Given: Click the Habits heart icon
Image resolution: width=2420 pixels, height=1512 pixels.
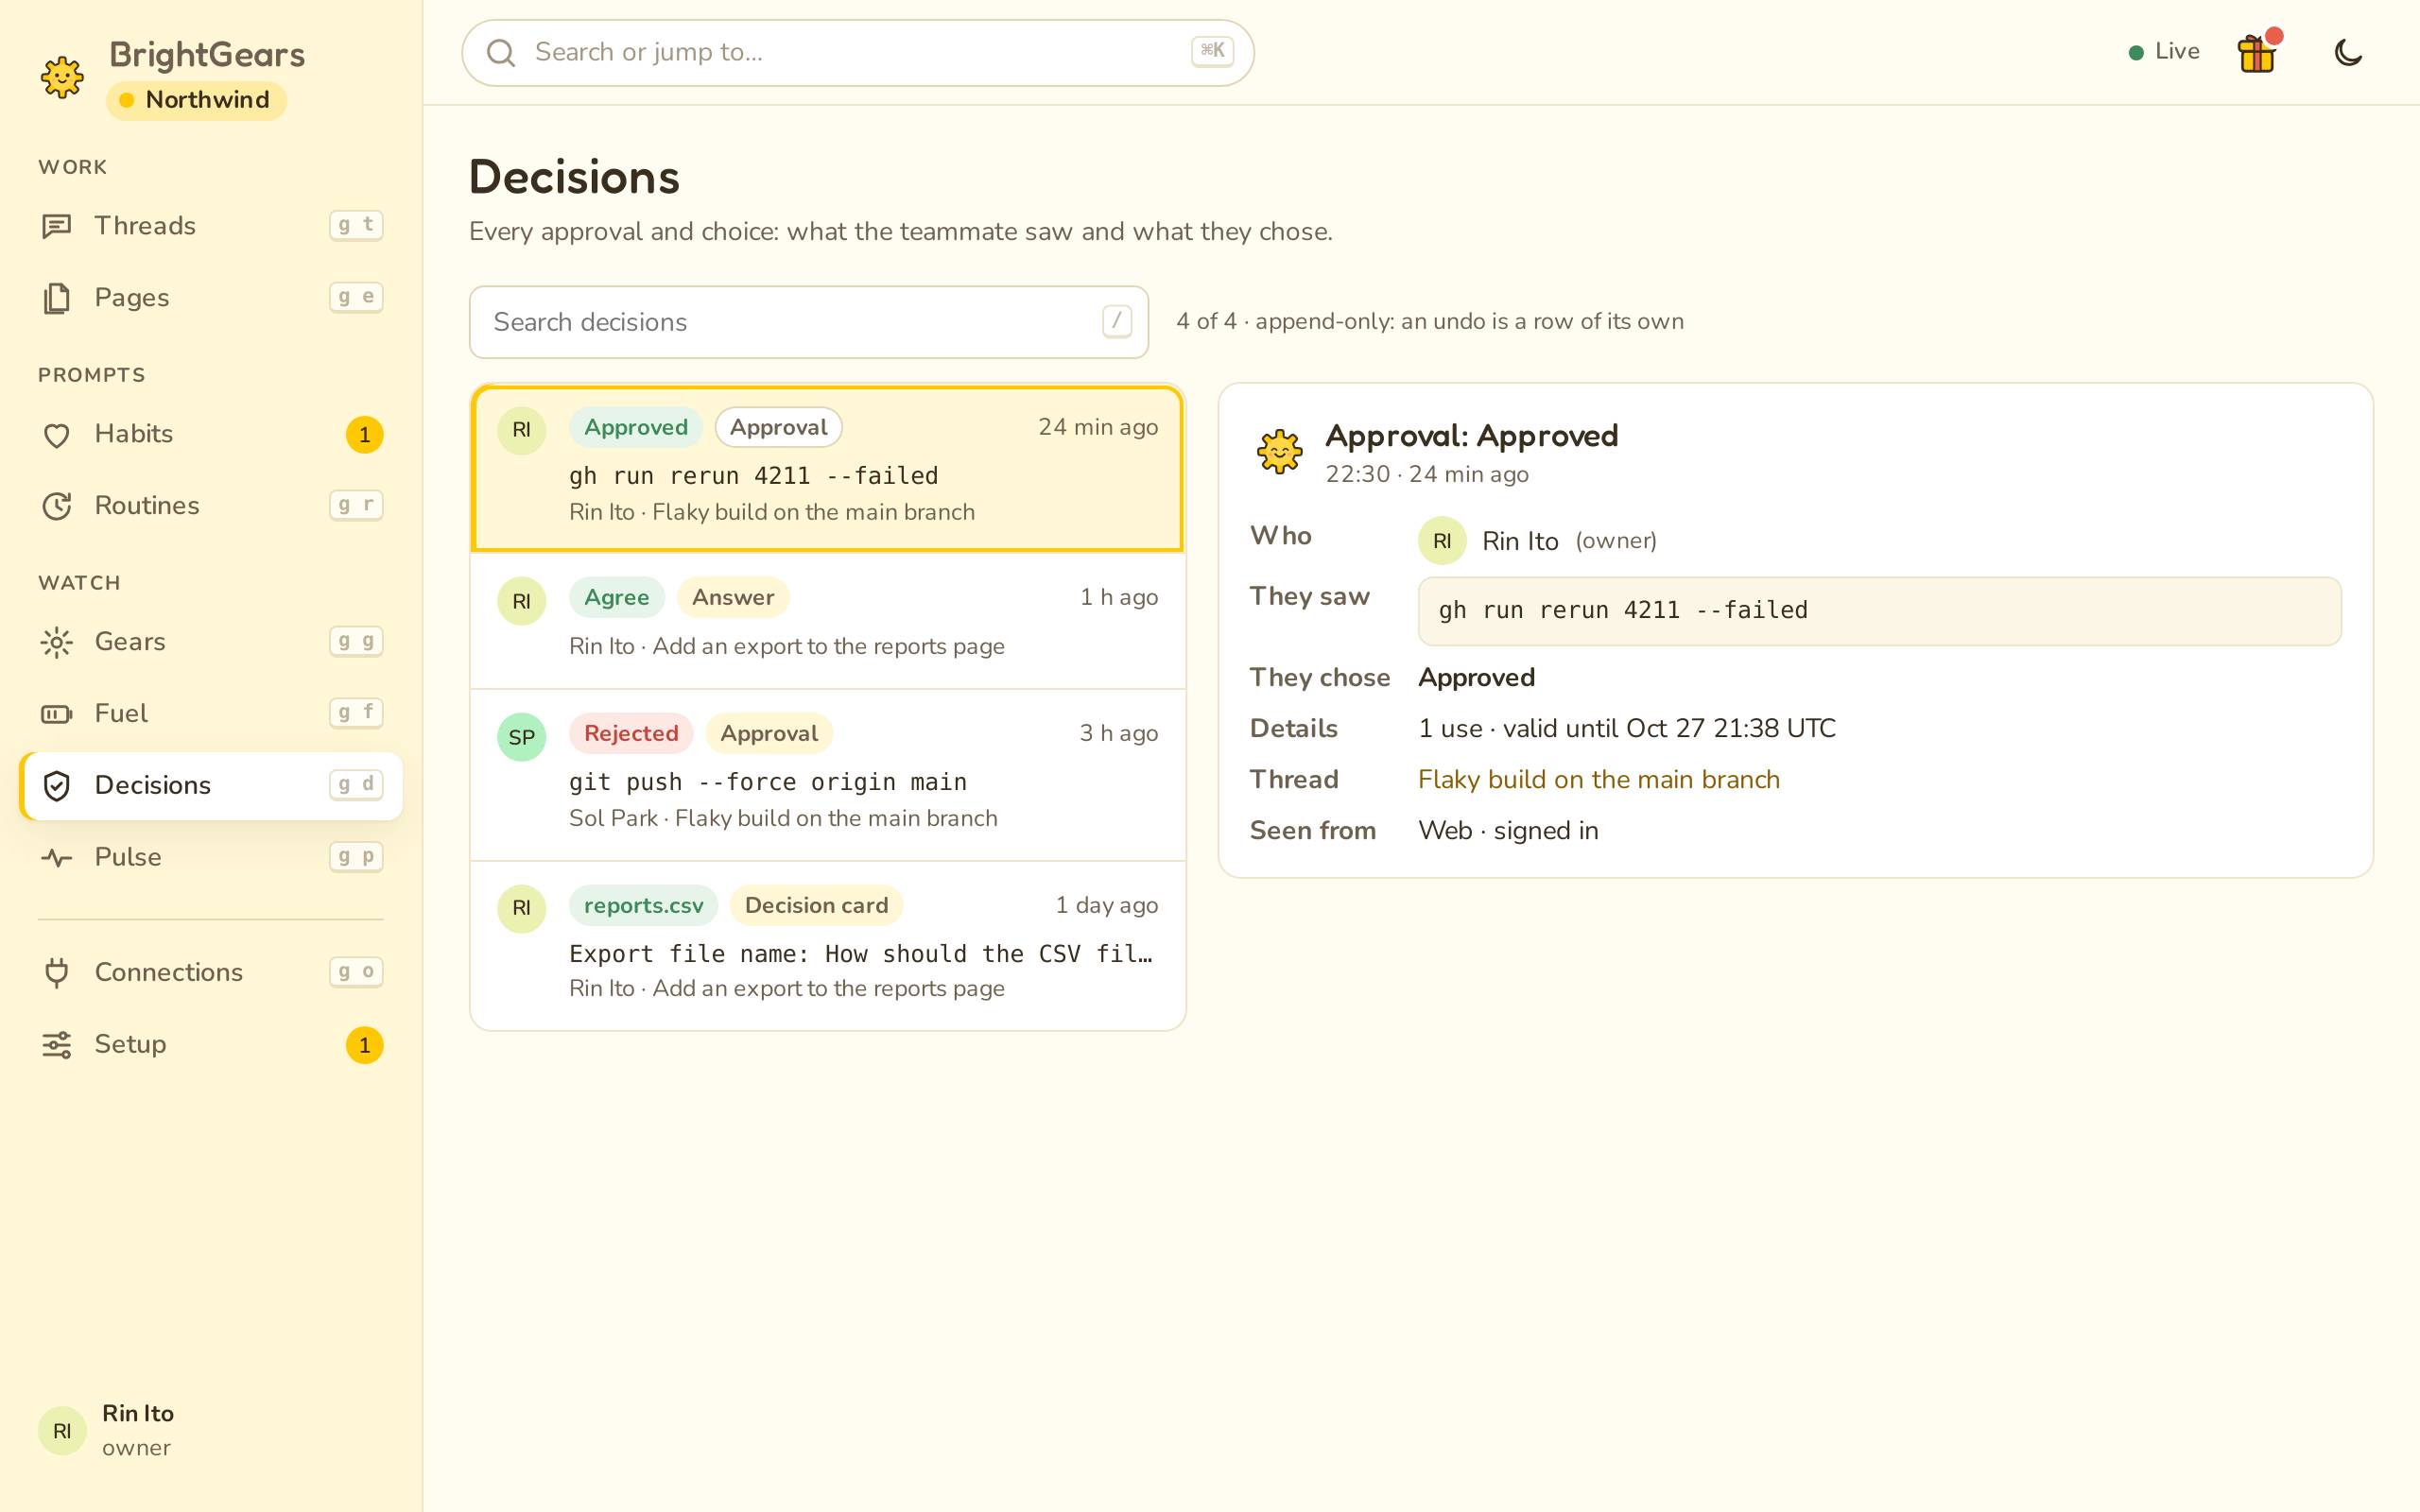Looking at the screenshot, I should (x=57, y=435).
